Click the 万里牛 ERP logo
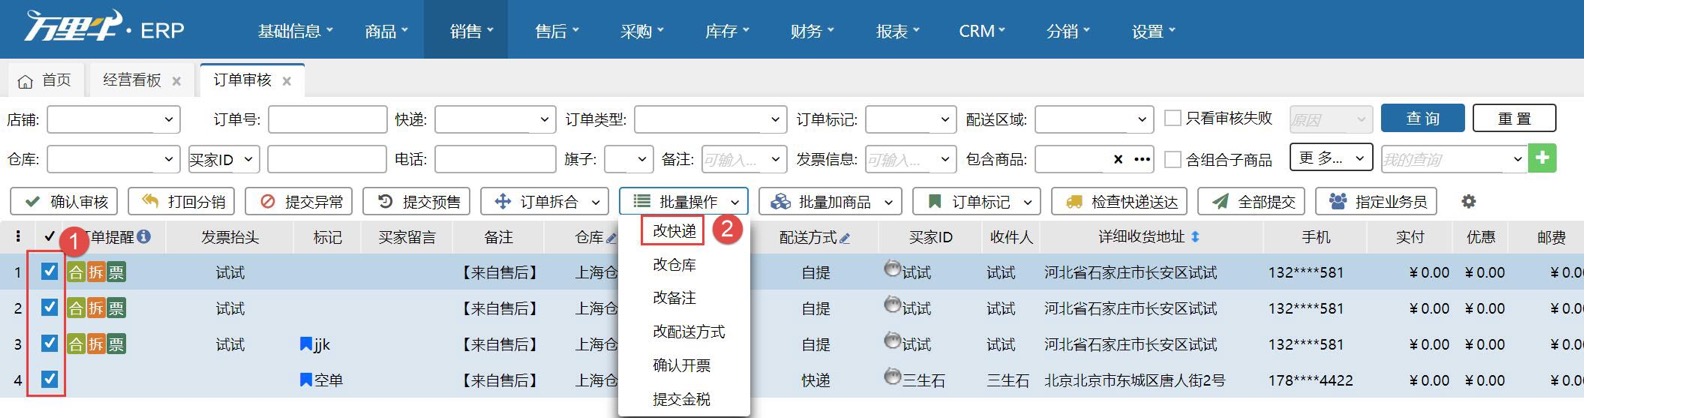This screenshot has height=418, width=1691. pos(104,27)
